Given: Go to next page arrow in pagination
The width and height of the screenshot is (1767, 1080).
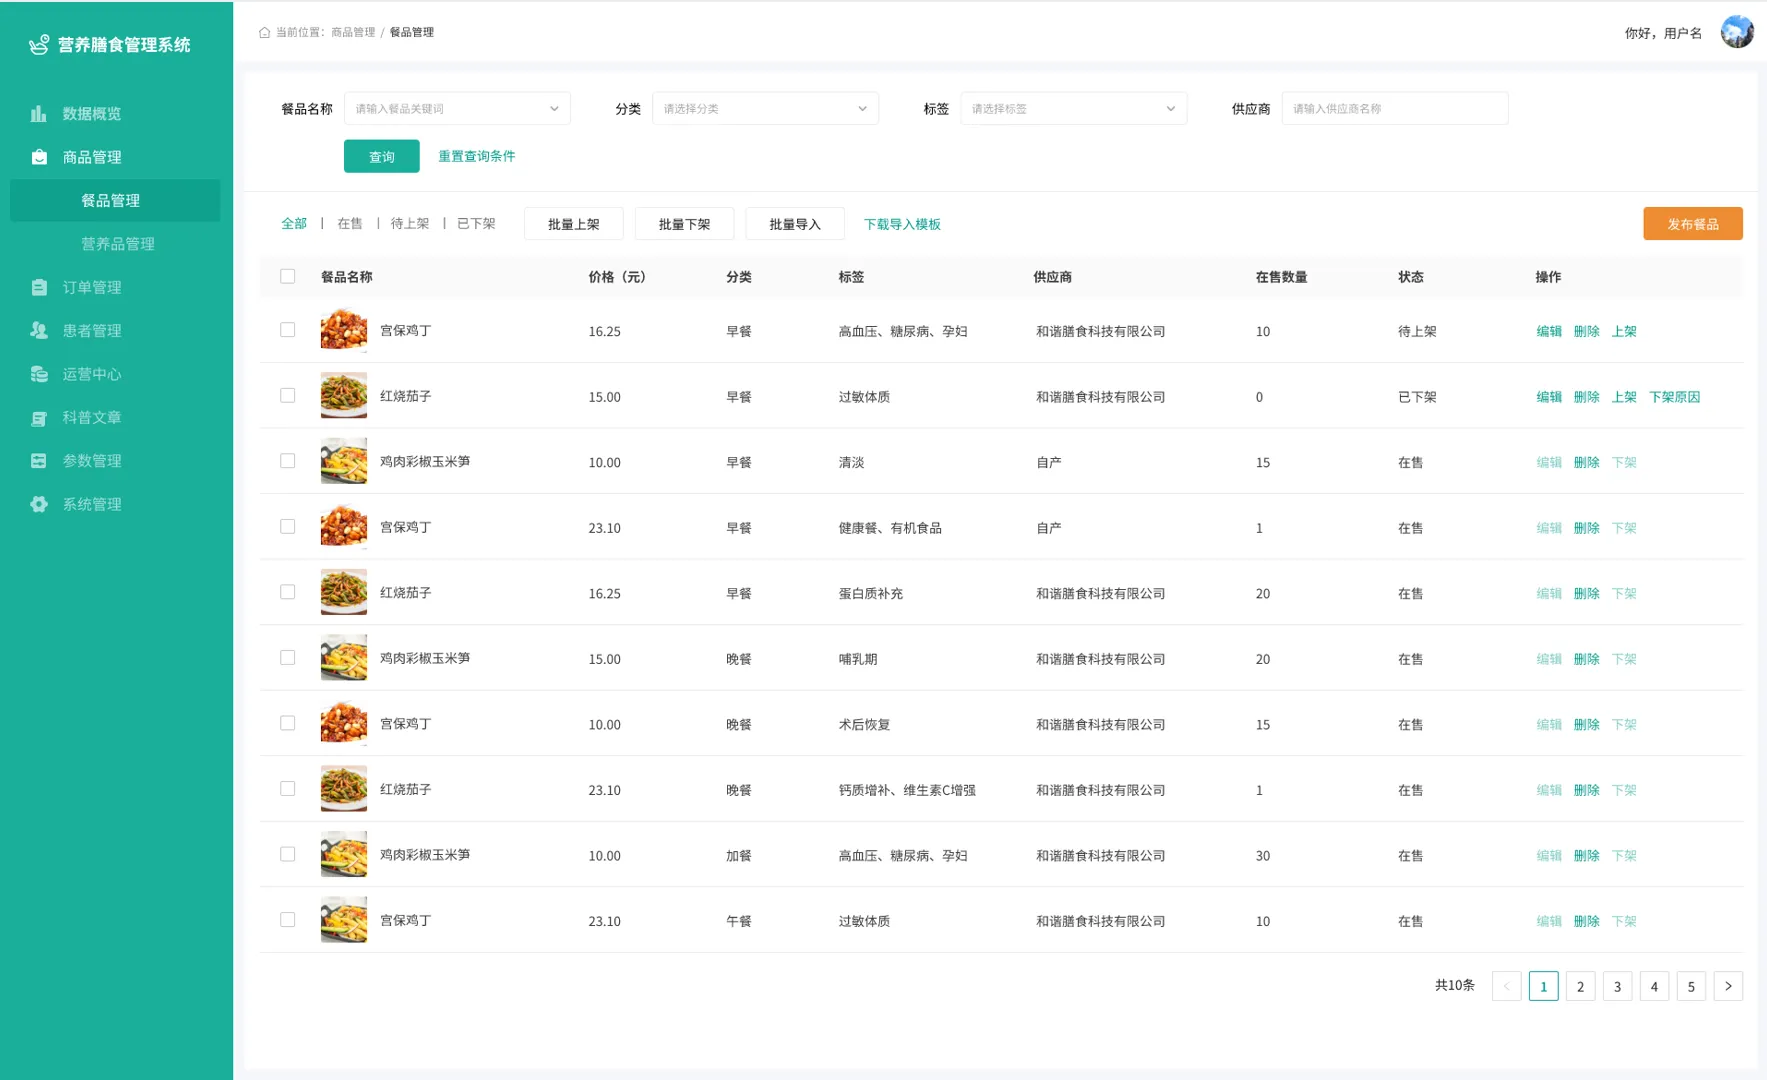Looking at the screenshot, I should coord(1728,986).
